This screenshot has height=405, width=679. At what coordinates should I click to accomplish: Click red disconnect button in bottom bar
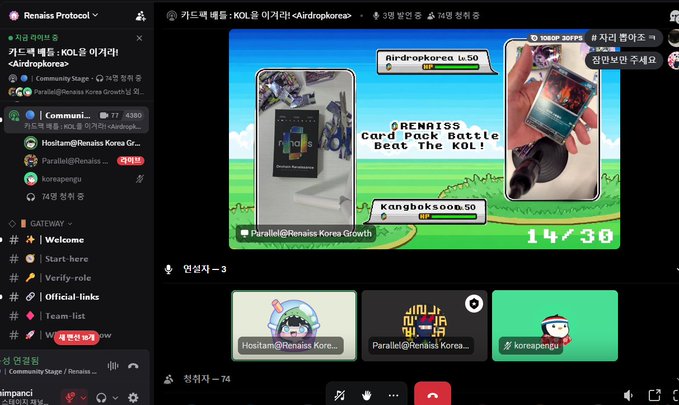click(x=432, y=394)
